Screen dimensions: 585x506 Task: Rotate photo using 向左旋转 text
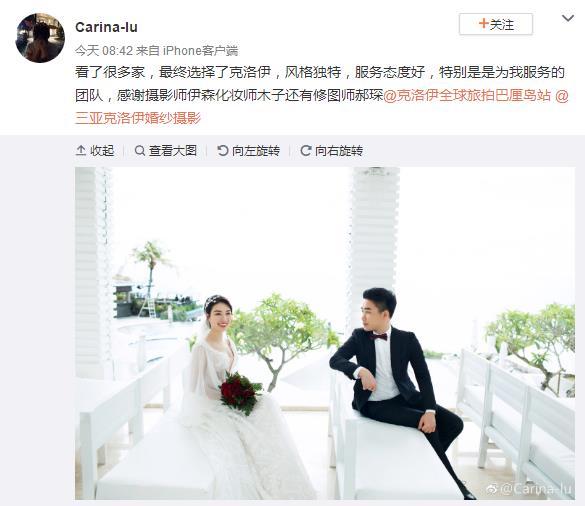(x=256, y=151)
